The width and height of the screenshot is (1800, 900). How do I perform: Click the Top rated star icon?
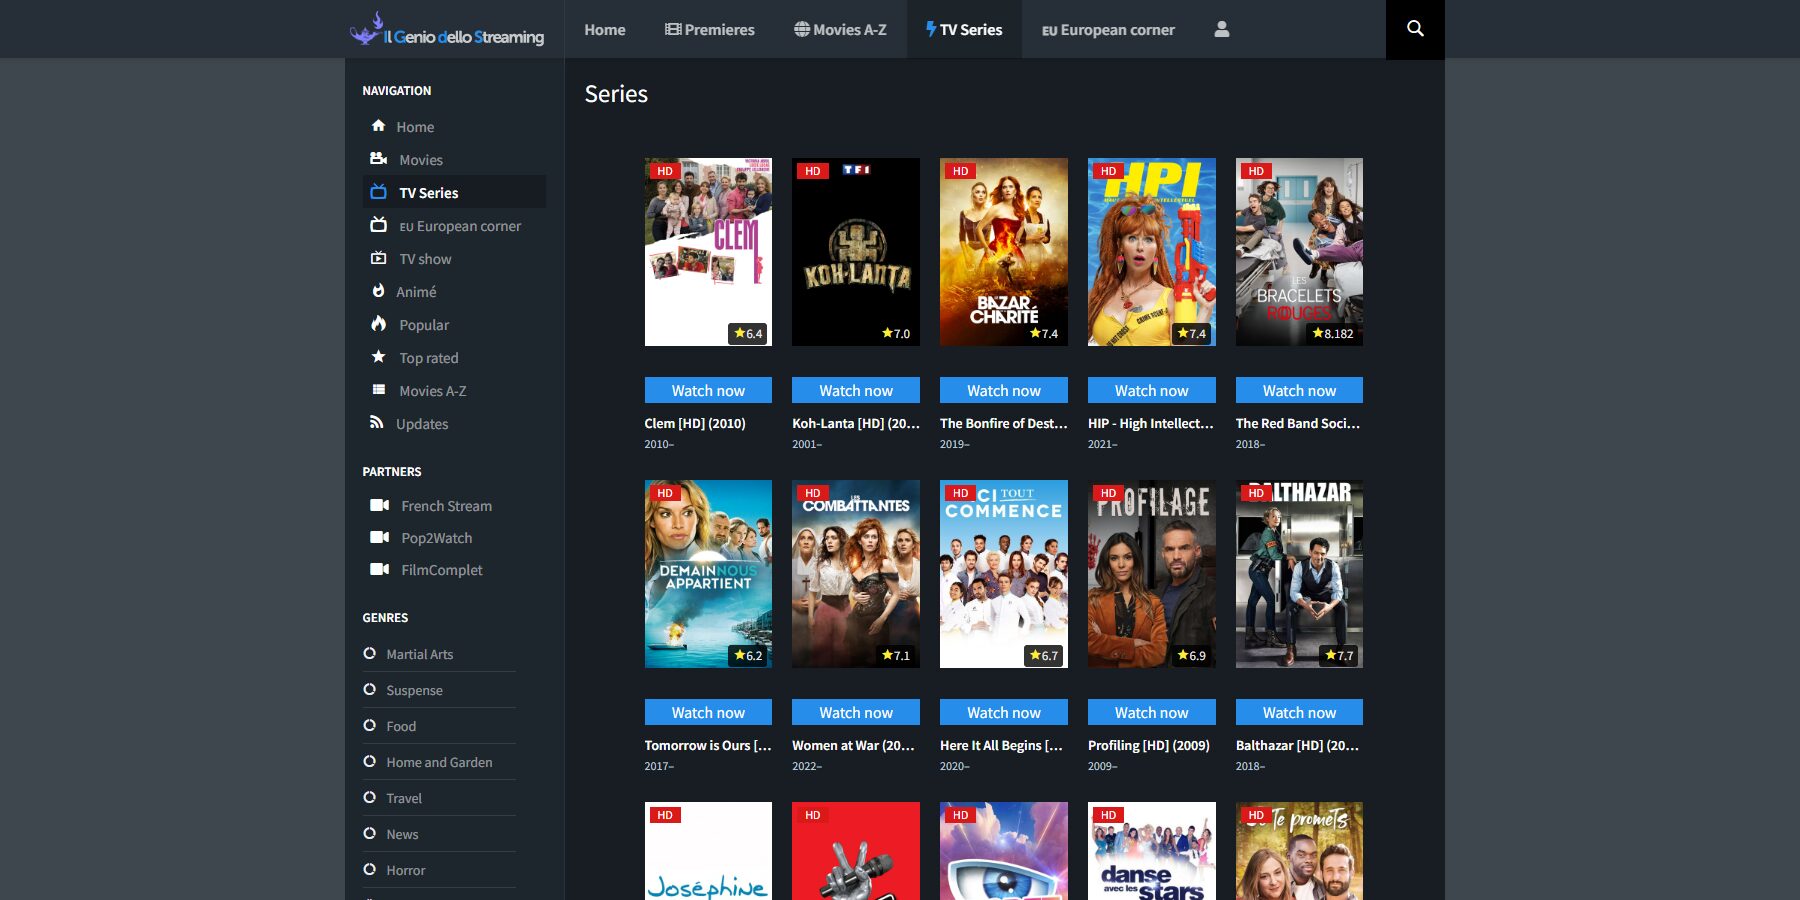(x=379, y=357)
